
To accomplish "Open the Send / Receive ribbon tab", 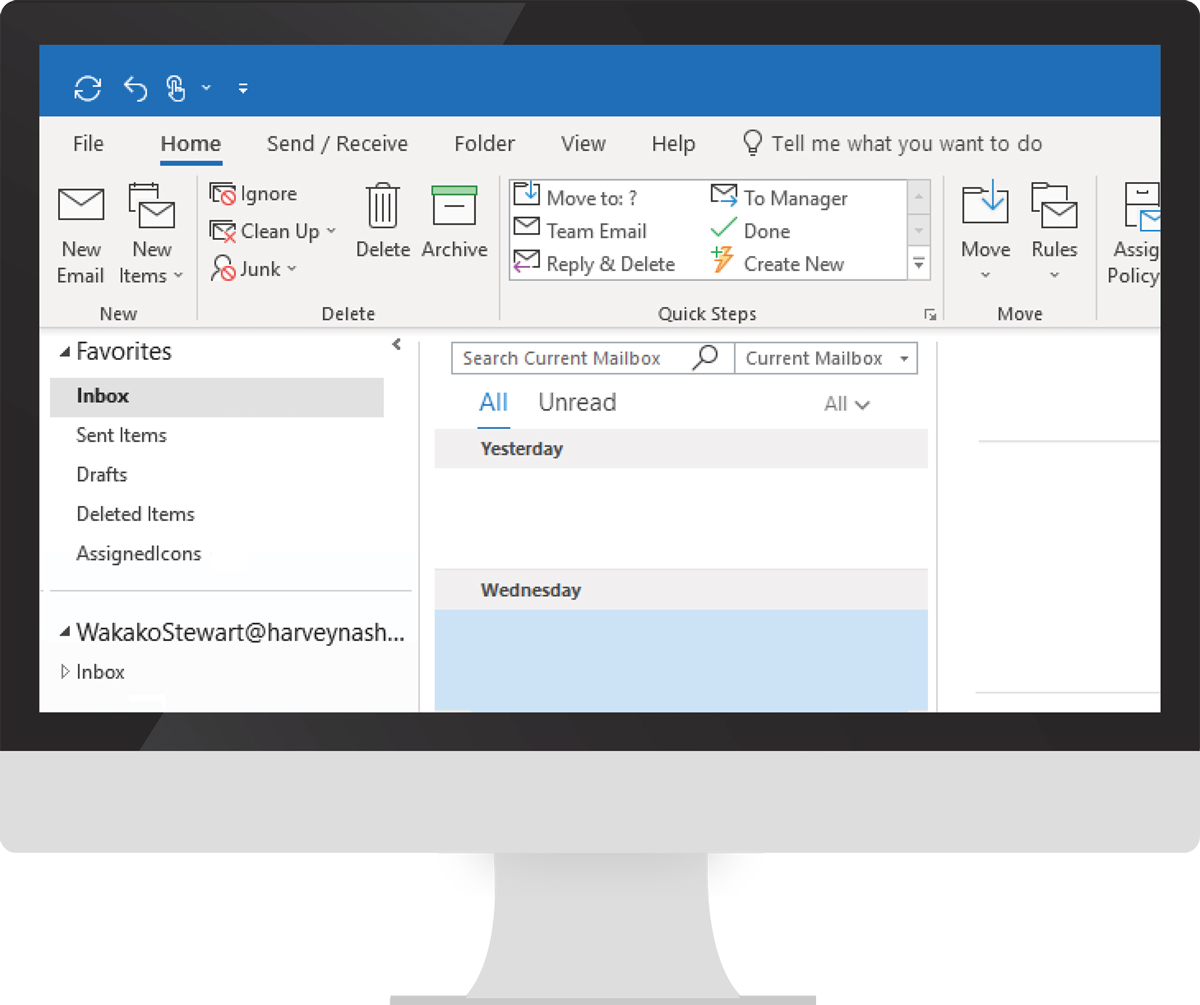I will click(337, 144).
